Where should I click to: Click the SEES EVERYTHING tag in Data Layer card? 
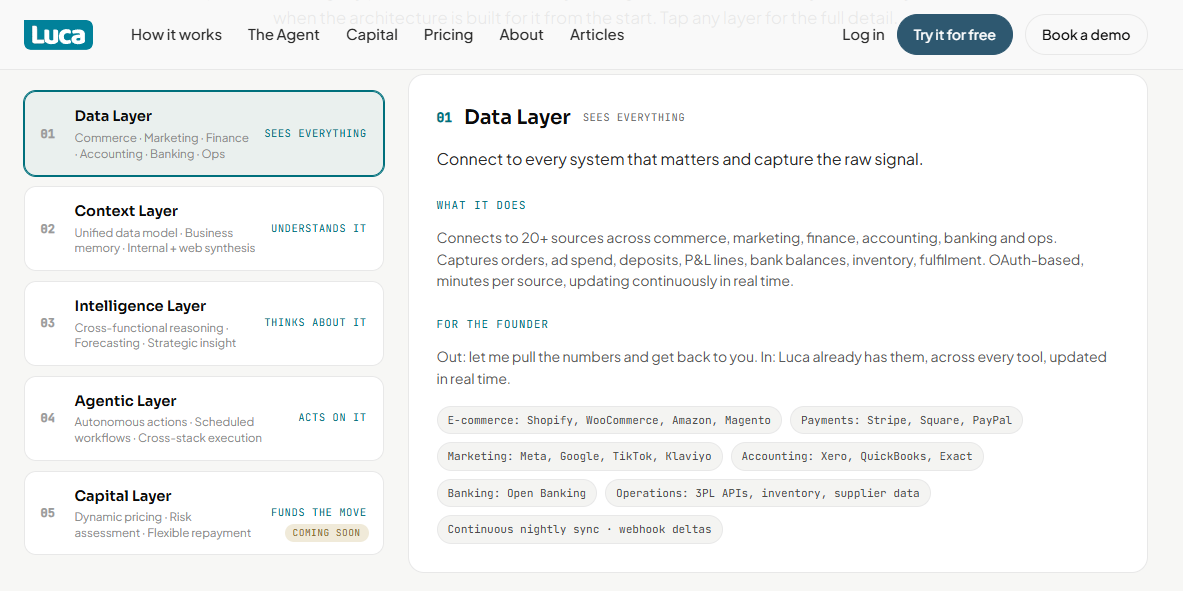[x=315, y=134]
